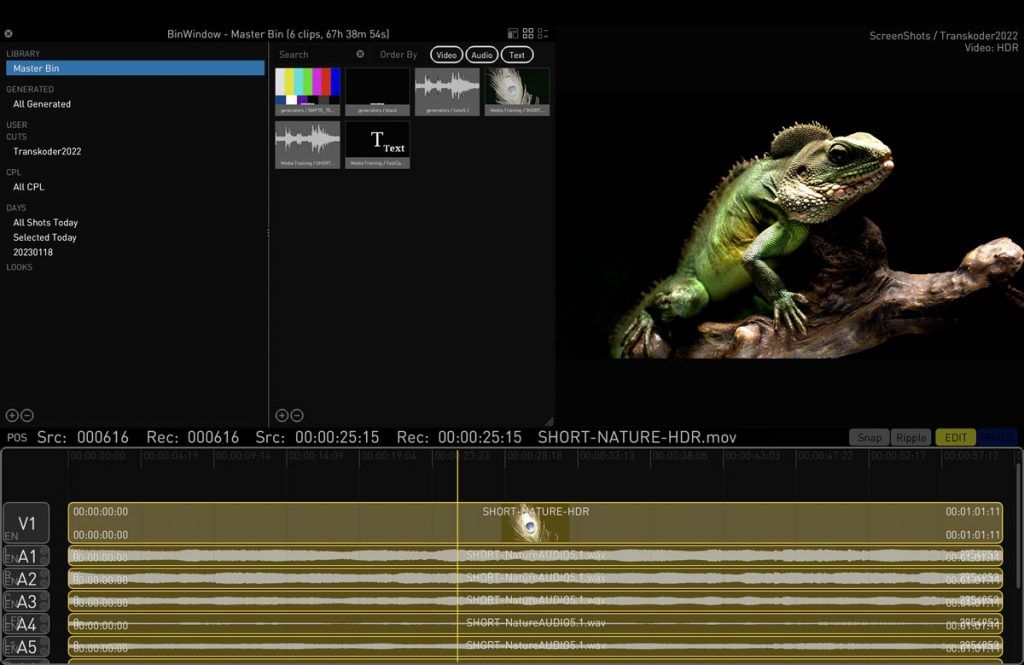Toggle the bin sidebar layout icon

(513, 33)
